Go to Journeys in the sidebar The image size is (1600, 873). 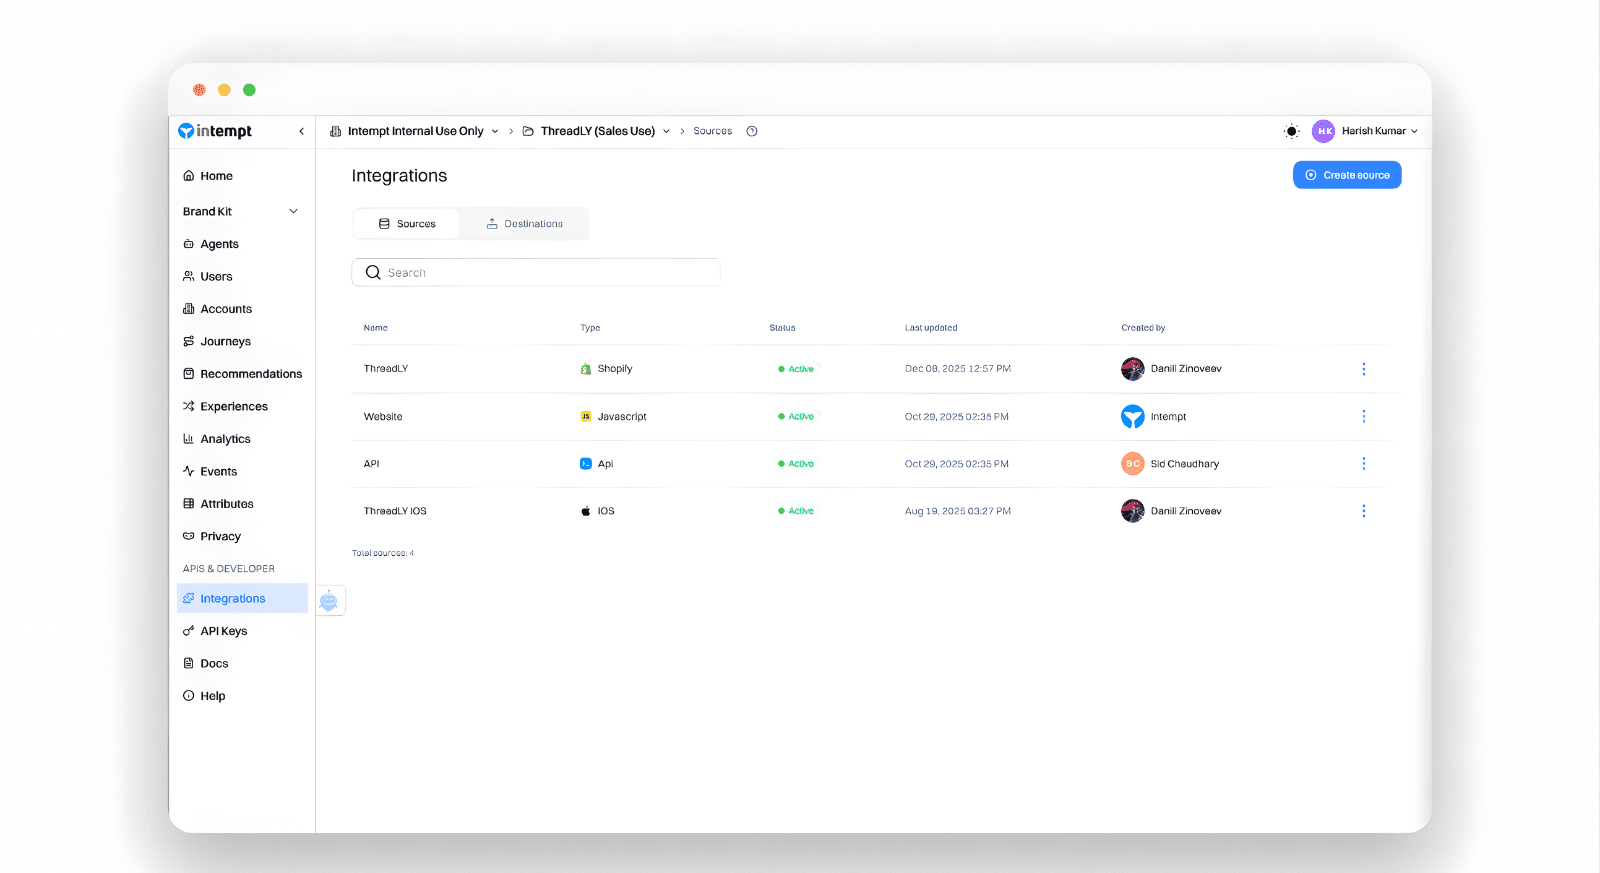tap(225, 341)
